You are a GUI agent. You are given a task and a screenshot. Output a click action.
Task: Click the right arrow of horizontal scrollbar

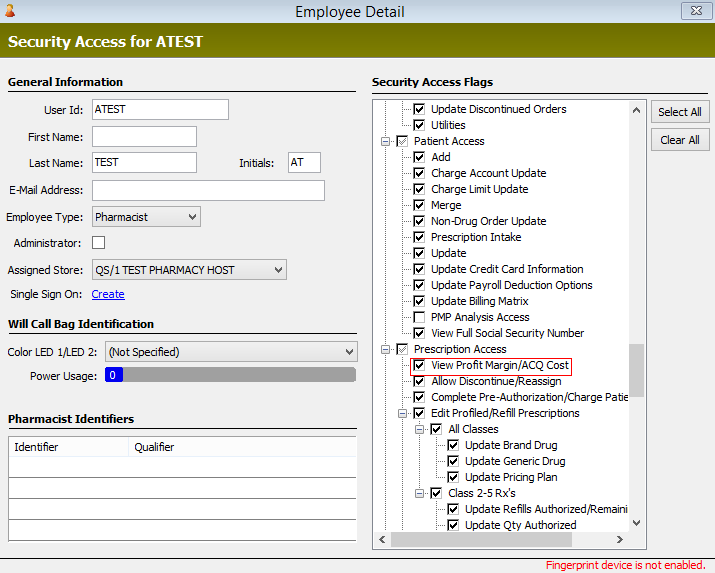619,540
